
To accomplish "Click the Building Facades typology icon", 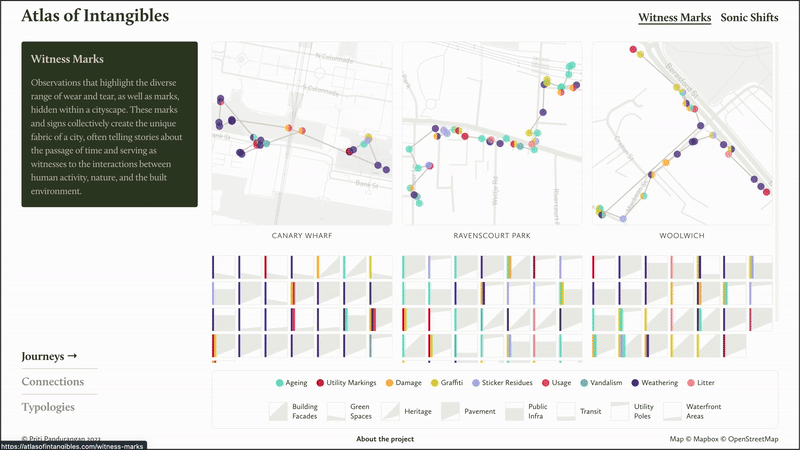I will click(x=278, y=411).
